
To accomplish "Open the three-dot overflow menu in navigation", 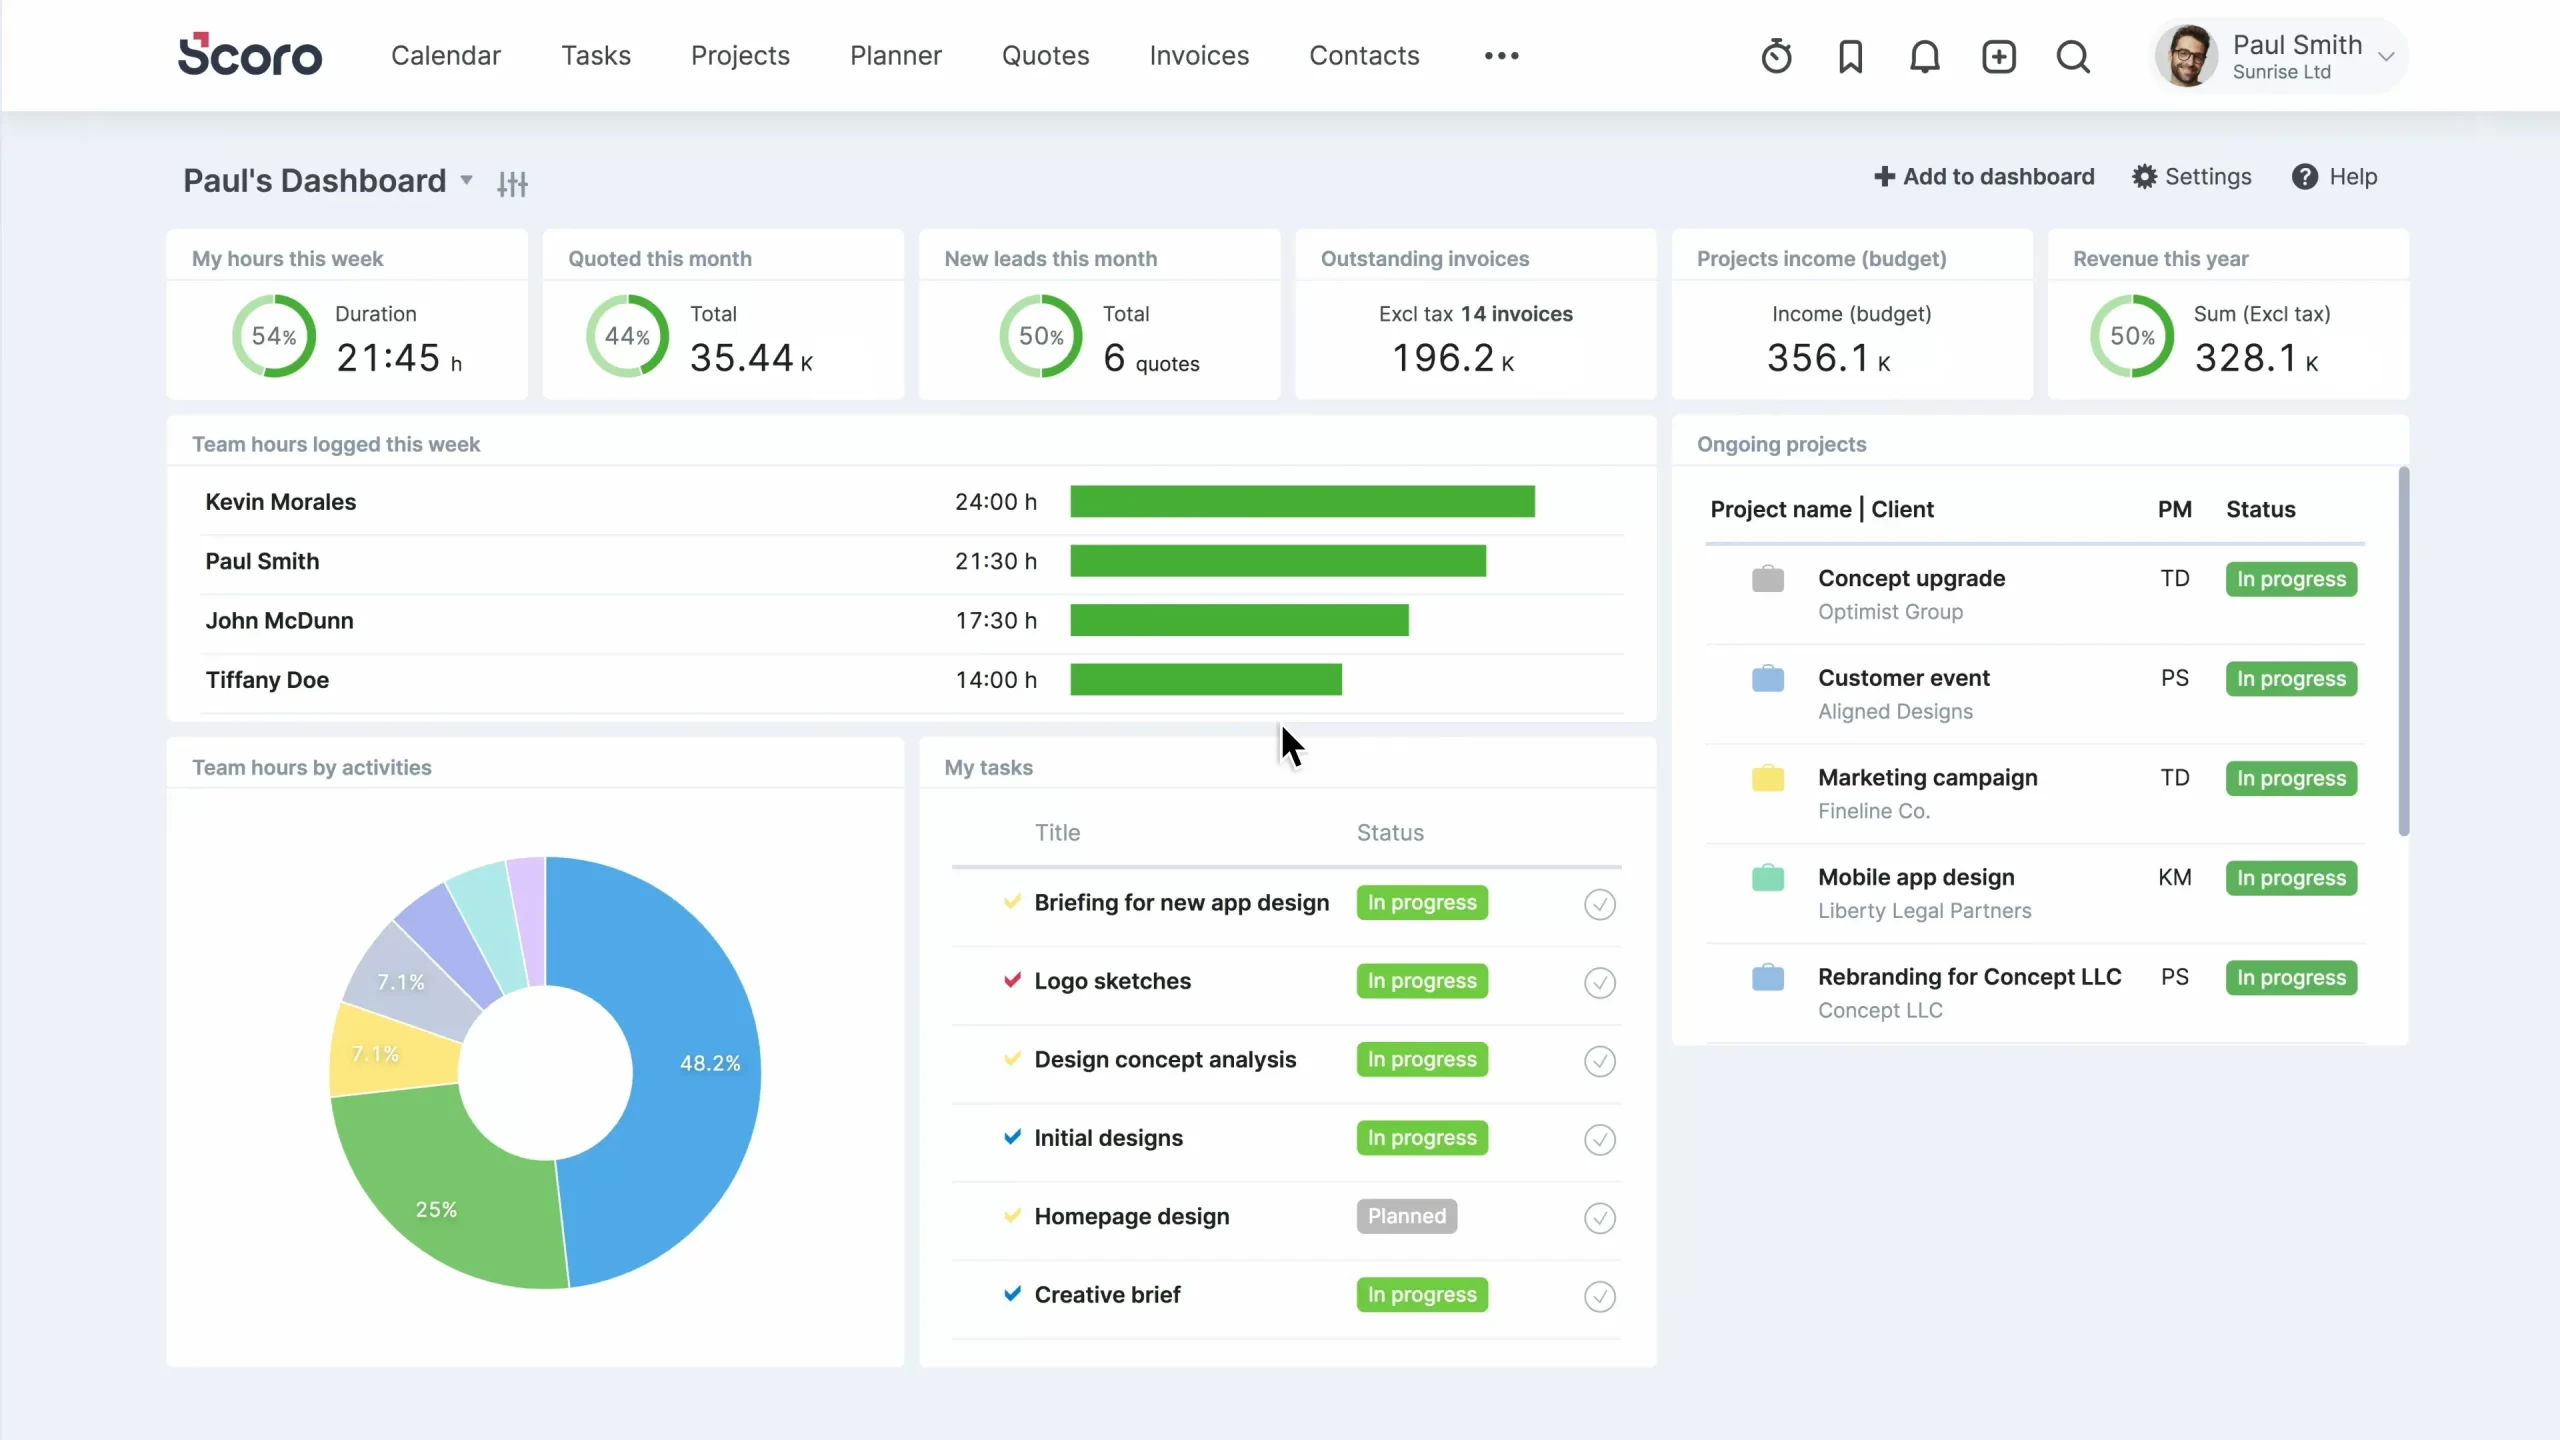I will [1501, 56].
